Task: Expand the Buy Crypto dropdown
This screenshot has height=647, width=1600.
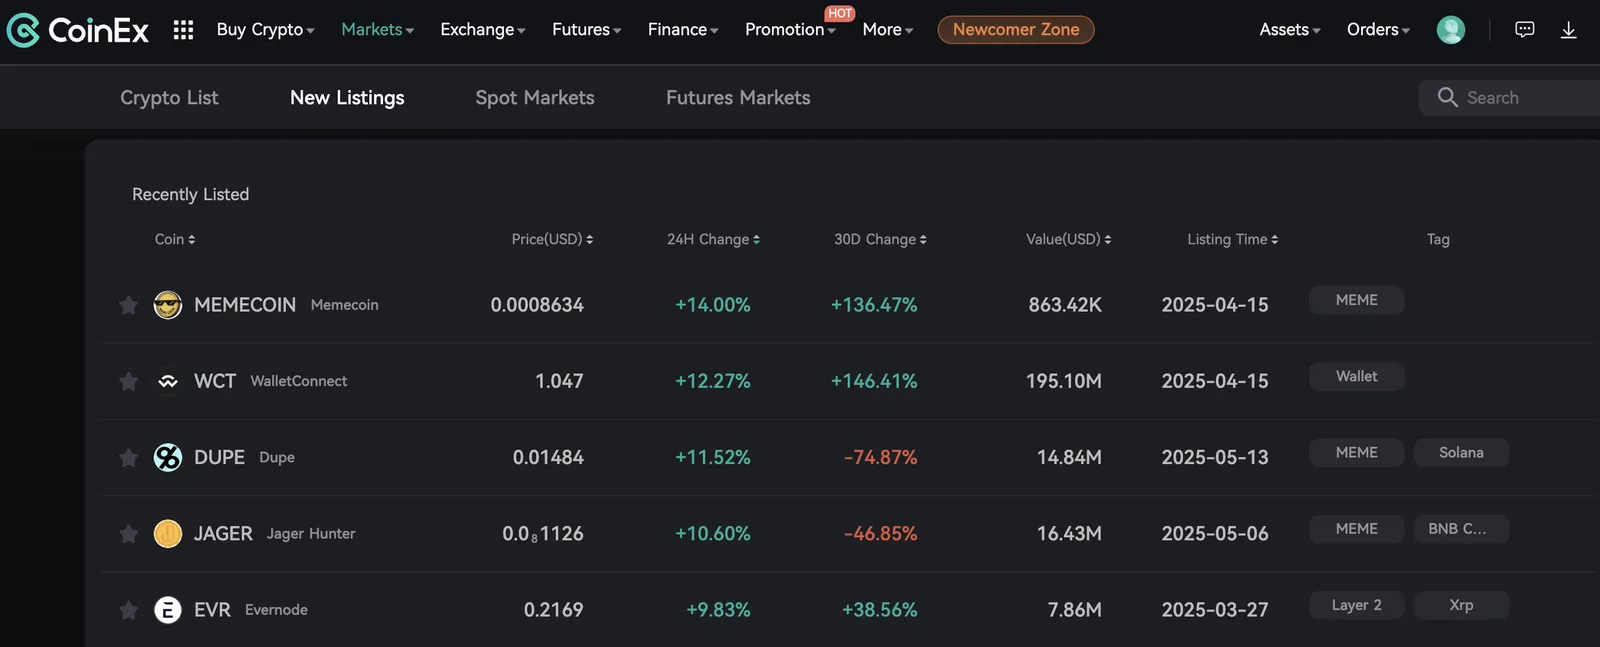Action: point(266,30)
